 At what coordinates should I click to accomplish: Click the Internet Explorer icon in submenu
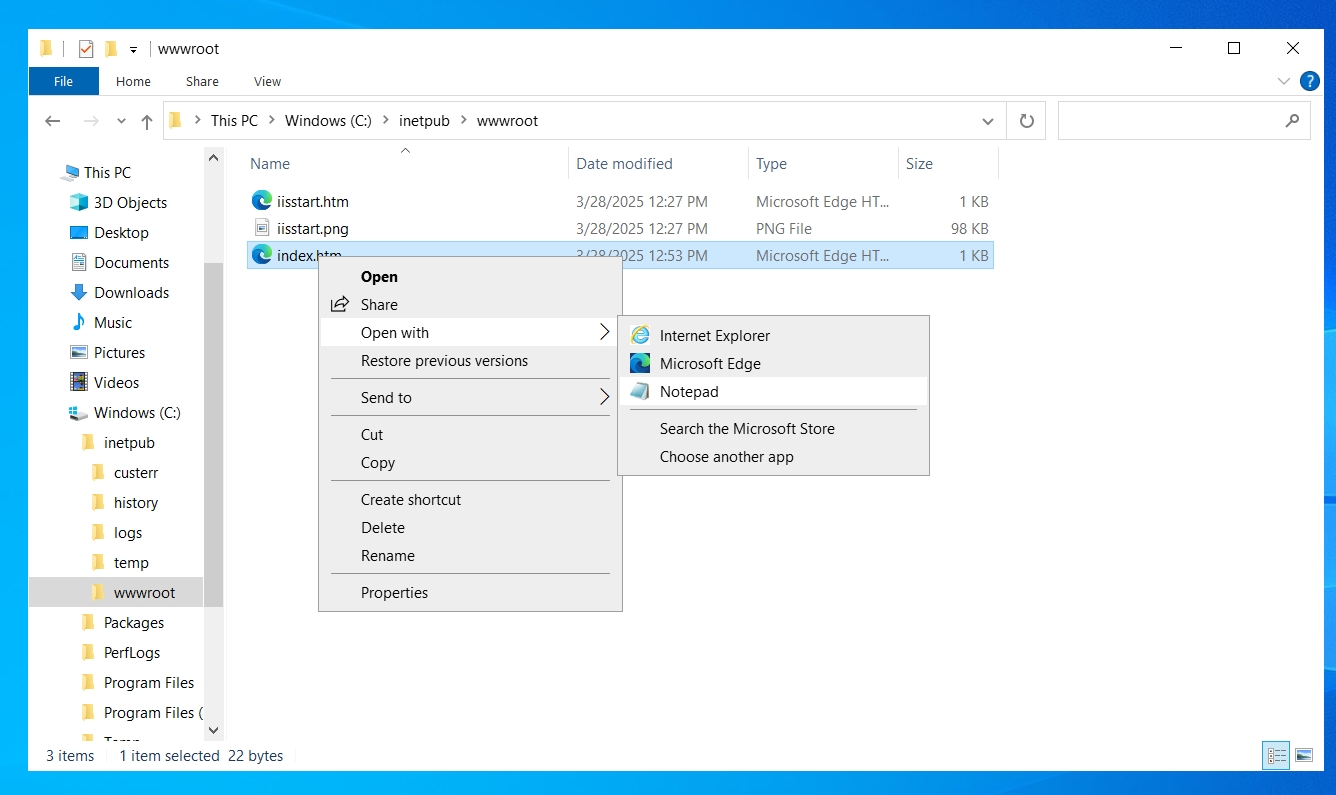click(x=640, y=336)
